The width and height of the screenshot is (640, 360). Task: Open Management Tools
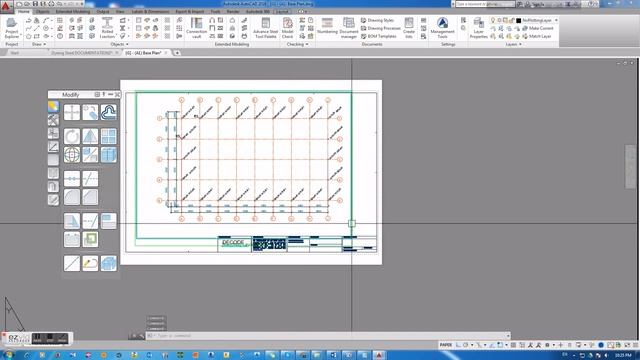coord(442,28)
